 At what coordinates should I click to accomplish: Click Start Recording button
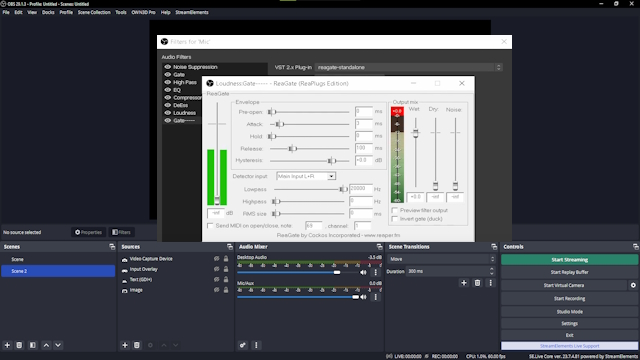pyautogui.click(x=569, y=298)
